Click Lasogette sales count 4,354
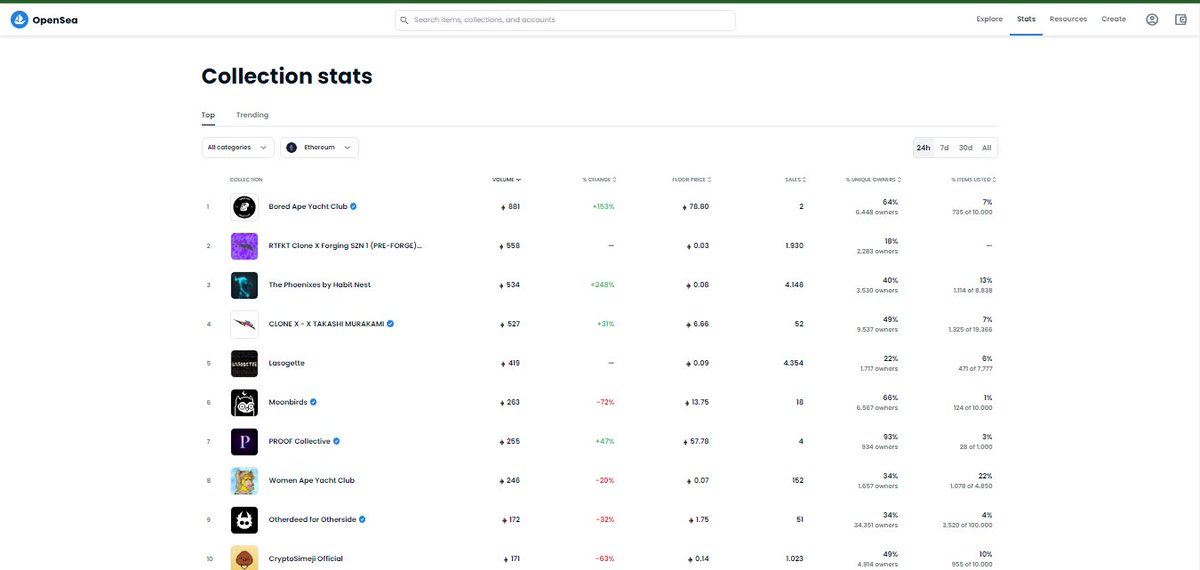Viewport: 1200px width, 570px height. (x=794, y=363)
